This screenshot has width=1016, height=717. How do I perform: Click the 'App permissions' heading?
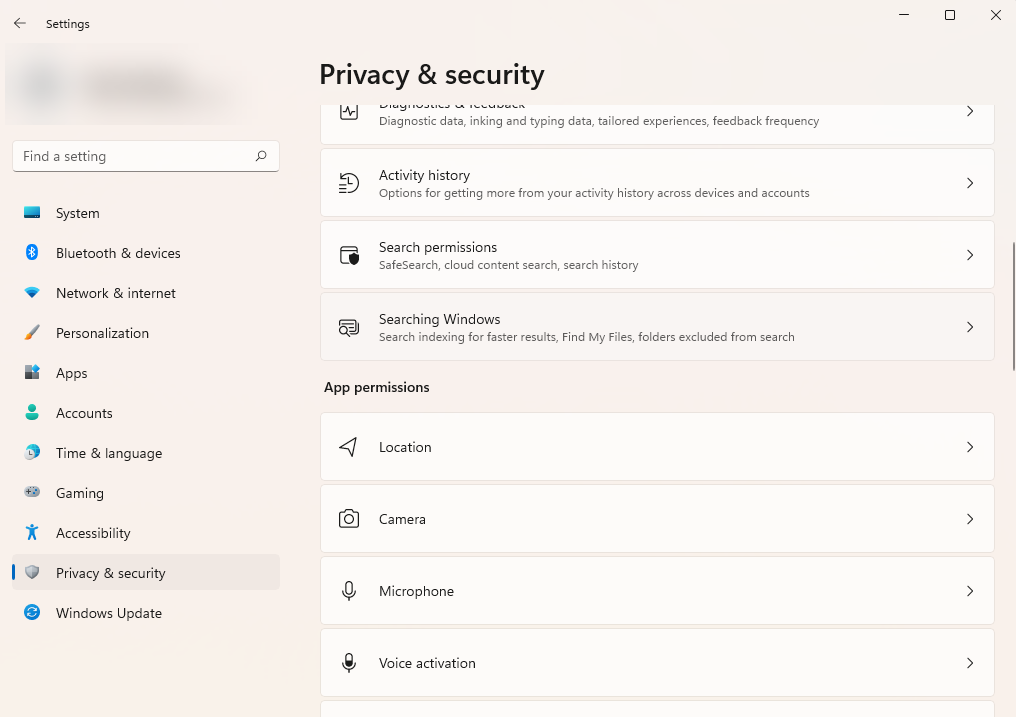coord(376,387)
